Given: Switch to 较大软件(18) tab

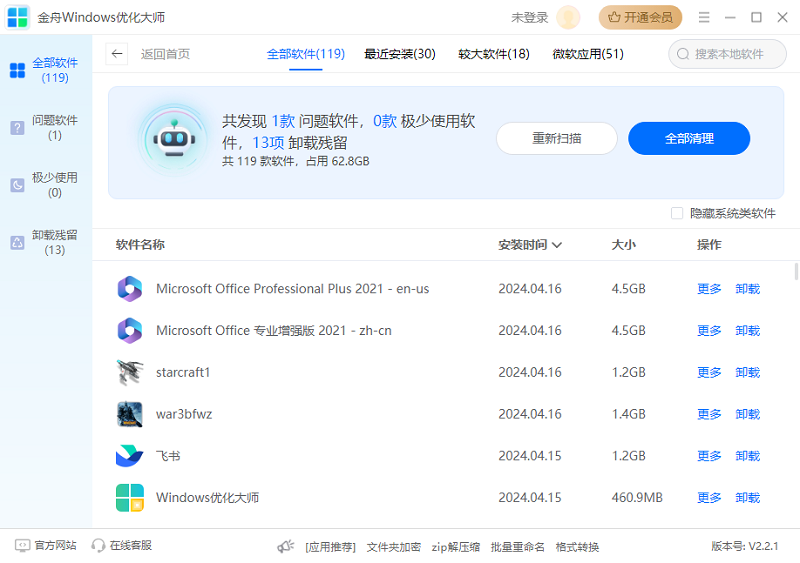Looking at the screenshot, I should 494,54.
